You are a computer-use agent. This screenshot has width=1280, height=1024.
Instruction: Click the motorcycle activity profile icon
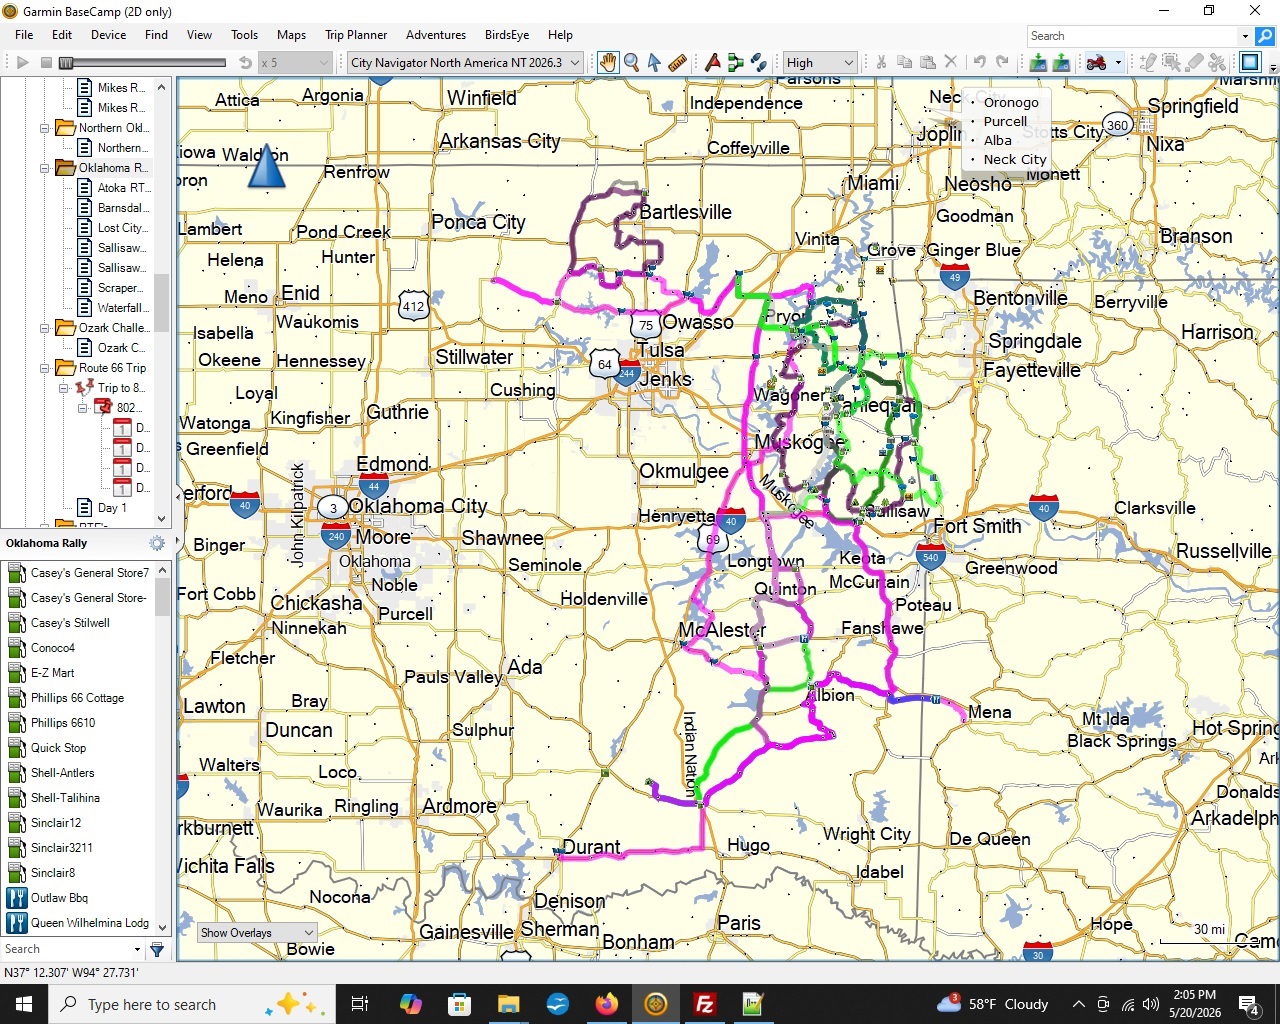pyautogui.click(x=1097, y=62)
